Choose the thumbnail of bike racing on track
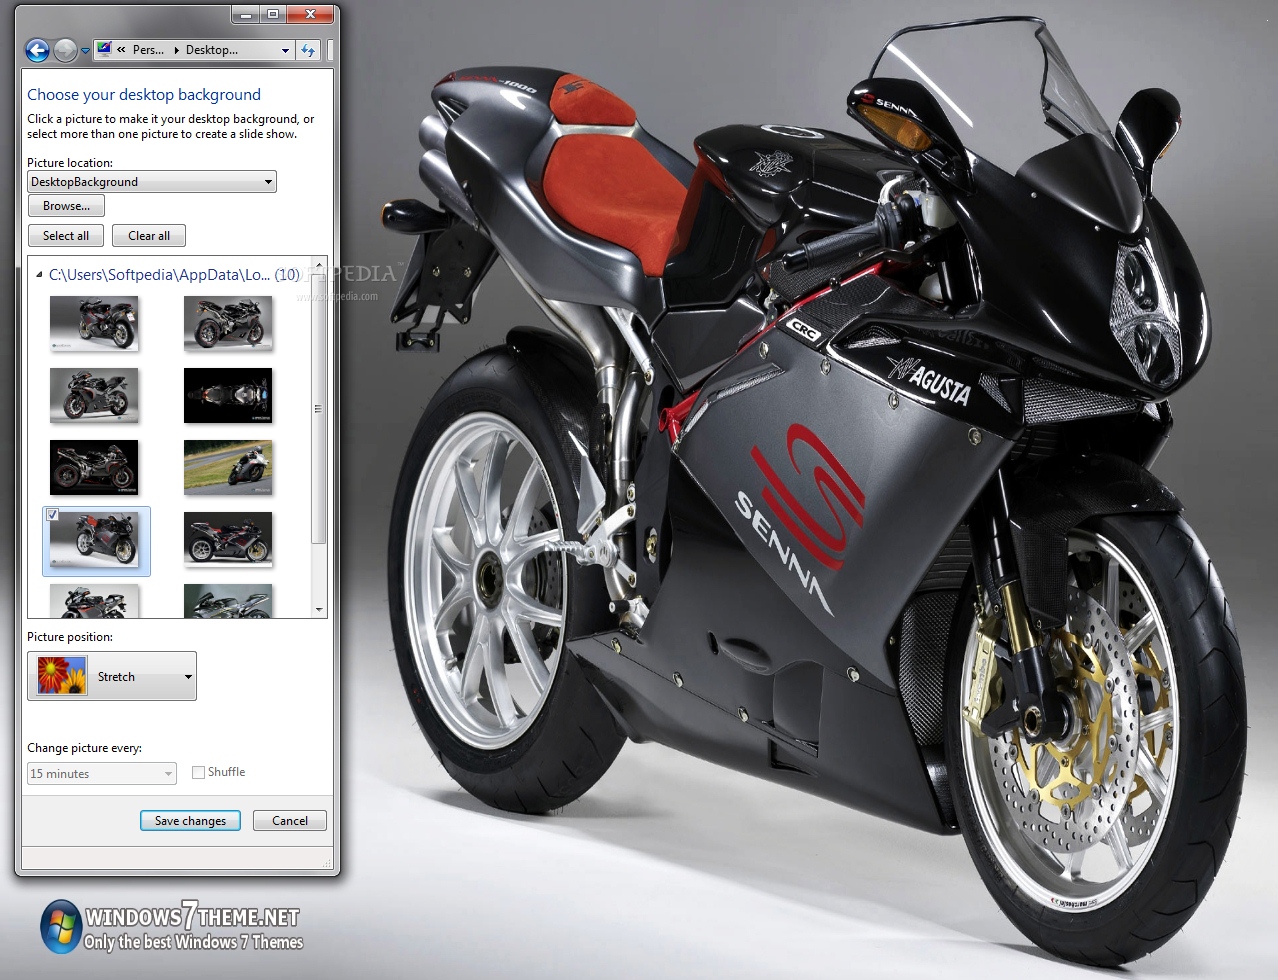Viewport: 1278px width, 980px height. 228,467
